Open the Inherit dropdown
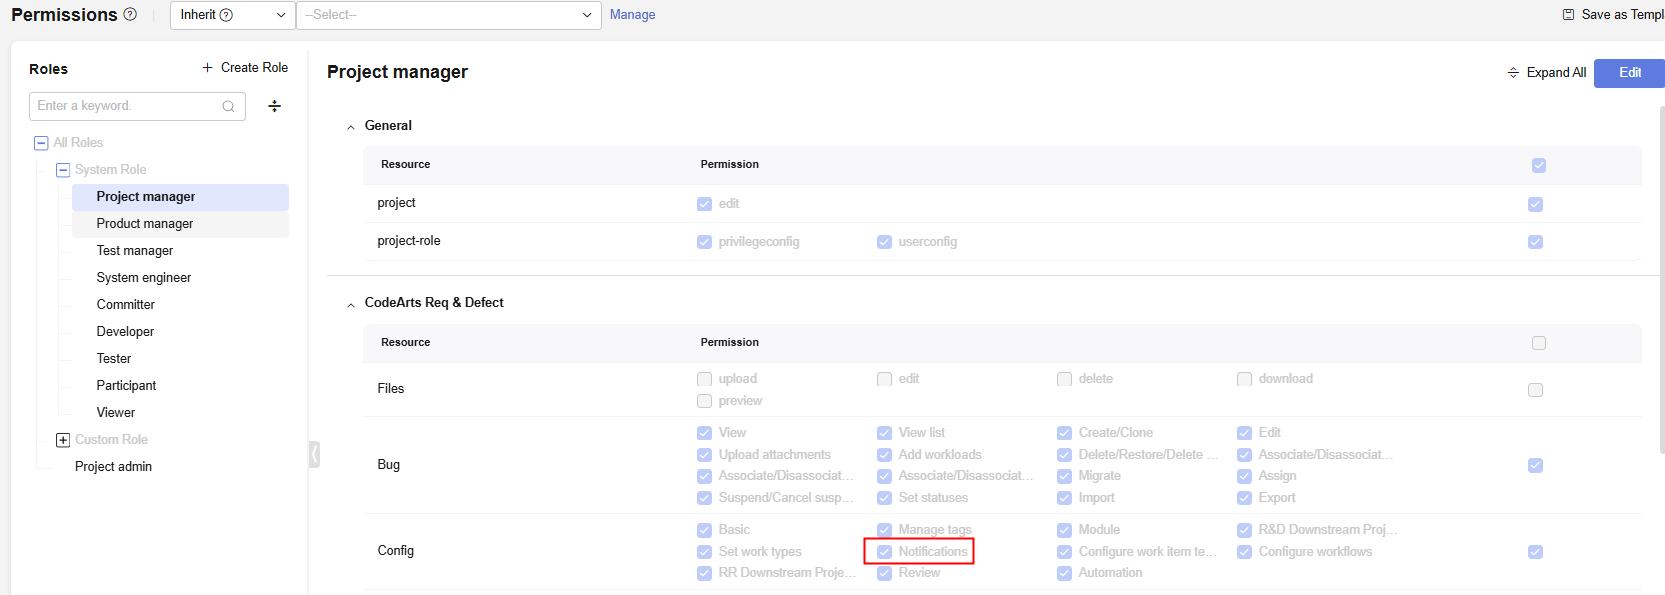 click(x=232, y=15)
